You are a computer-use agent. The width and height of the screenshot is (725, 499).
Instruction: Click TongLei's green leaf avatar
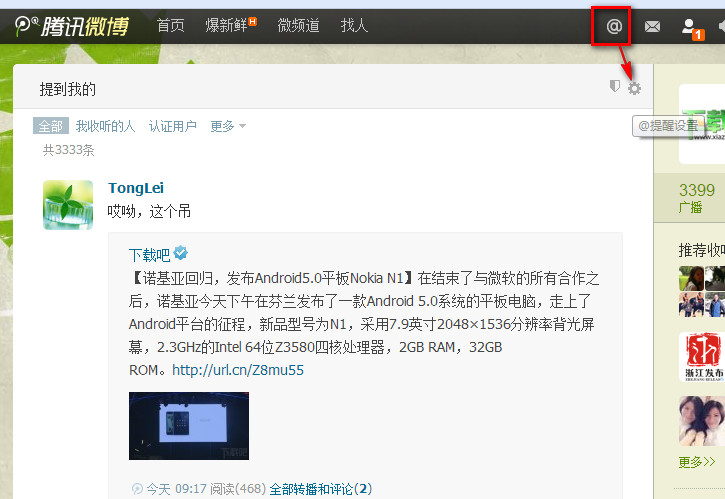(x=68, y=205)
